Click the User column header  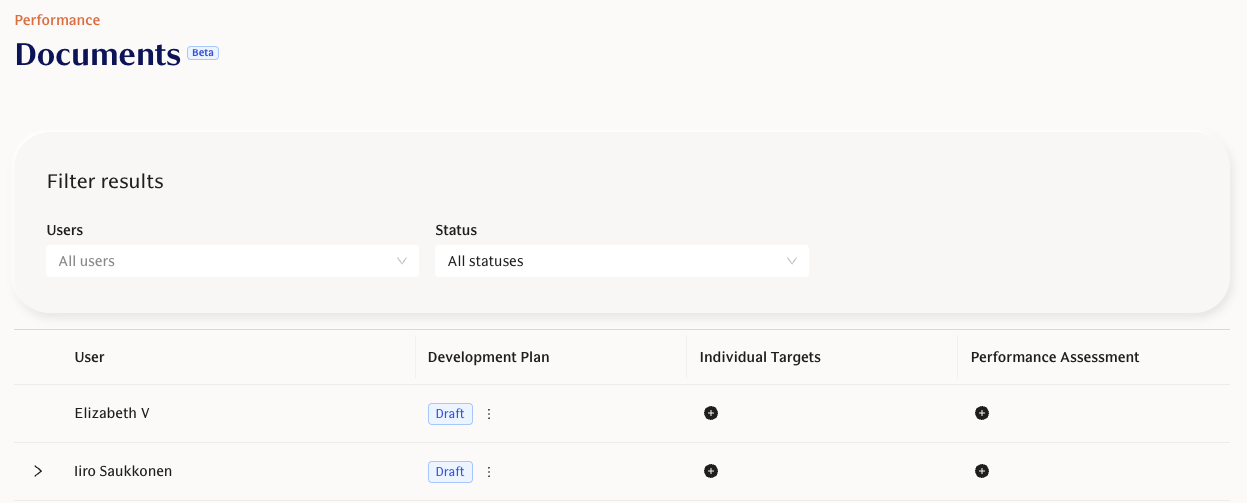click(90, 357)
